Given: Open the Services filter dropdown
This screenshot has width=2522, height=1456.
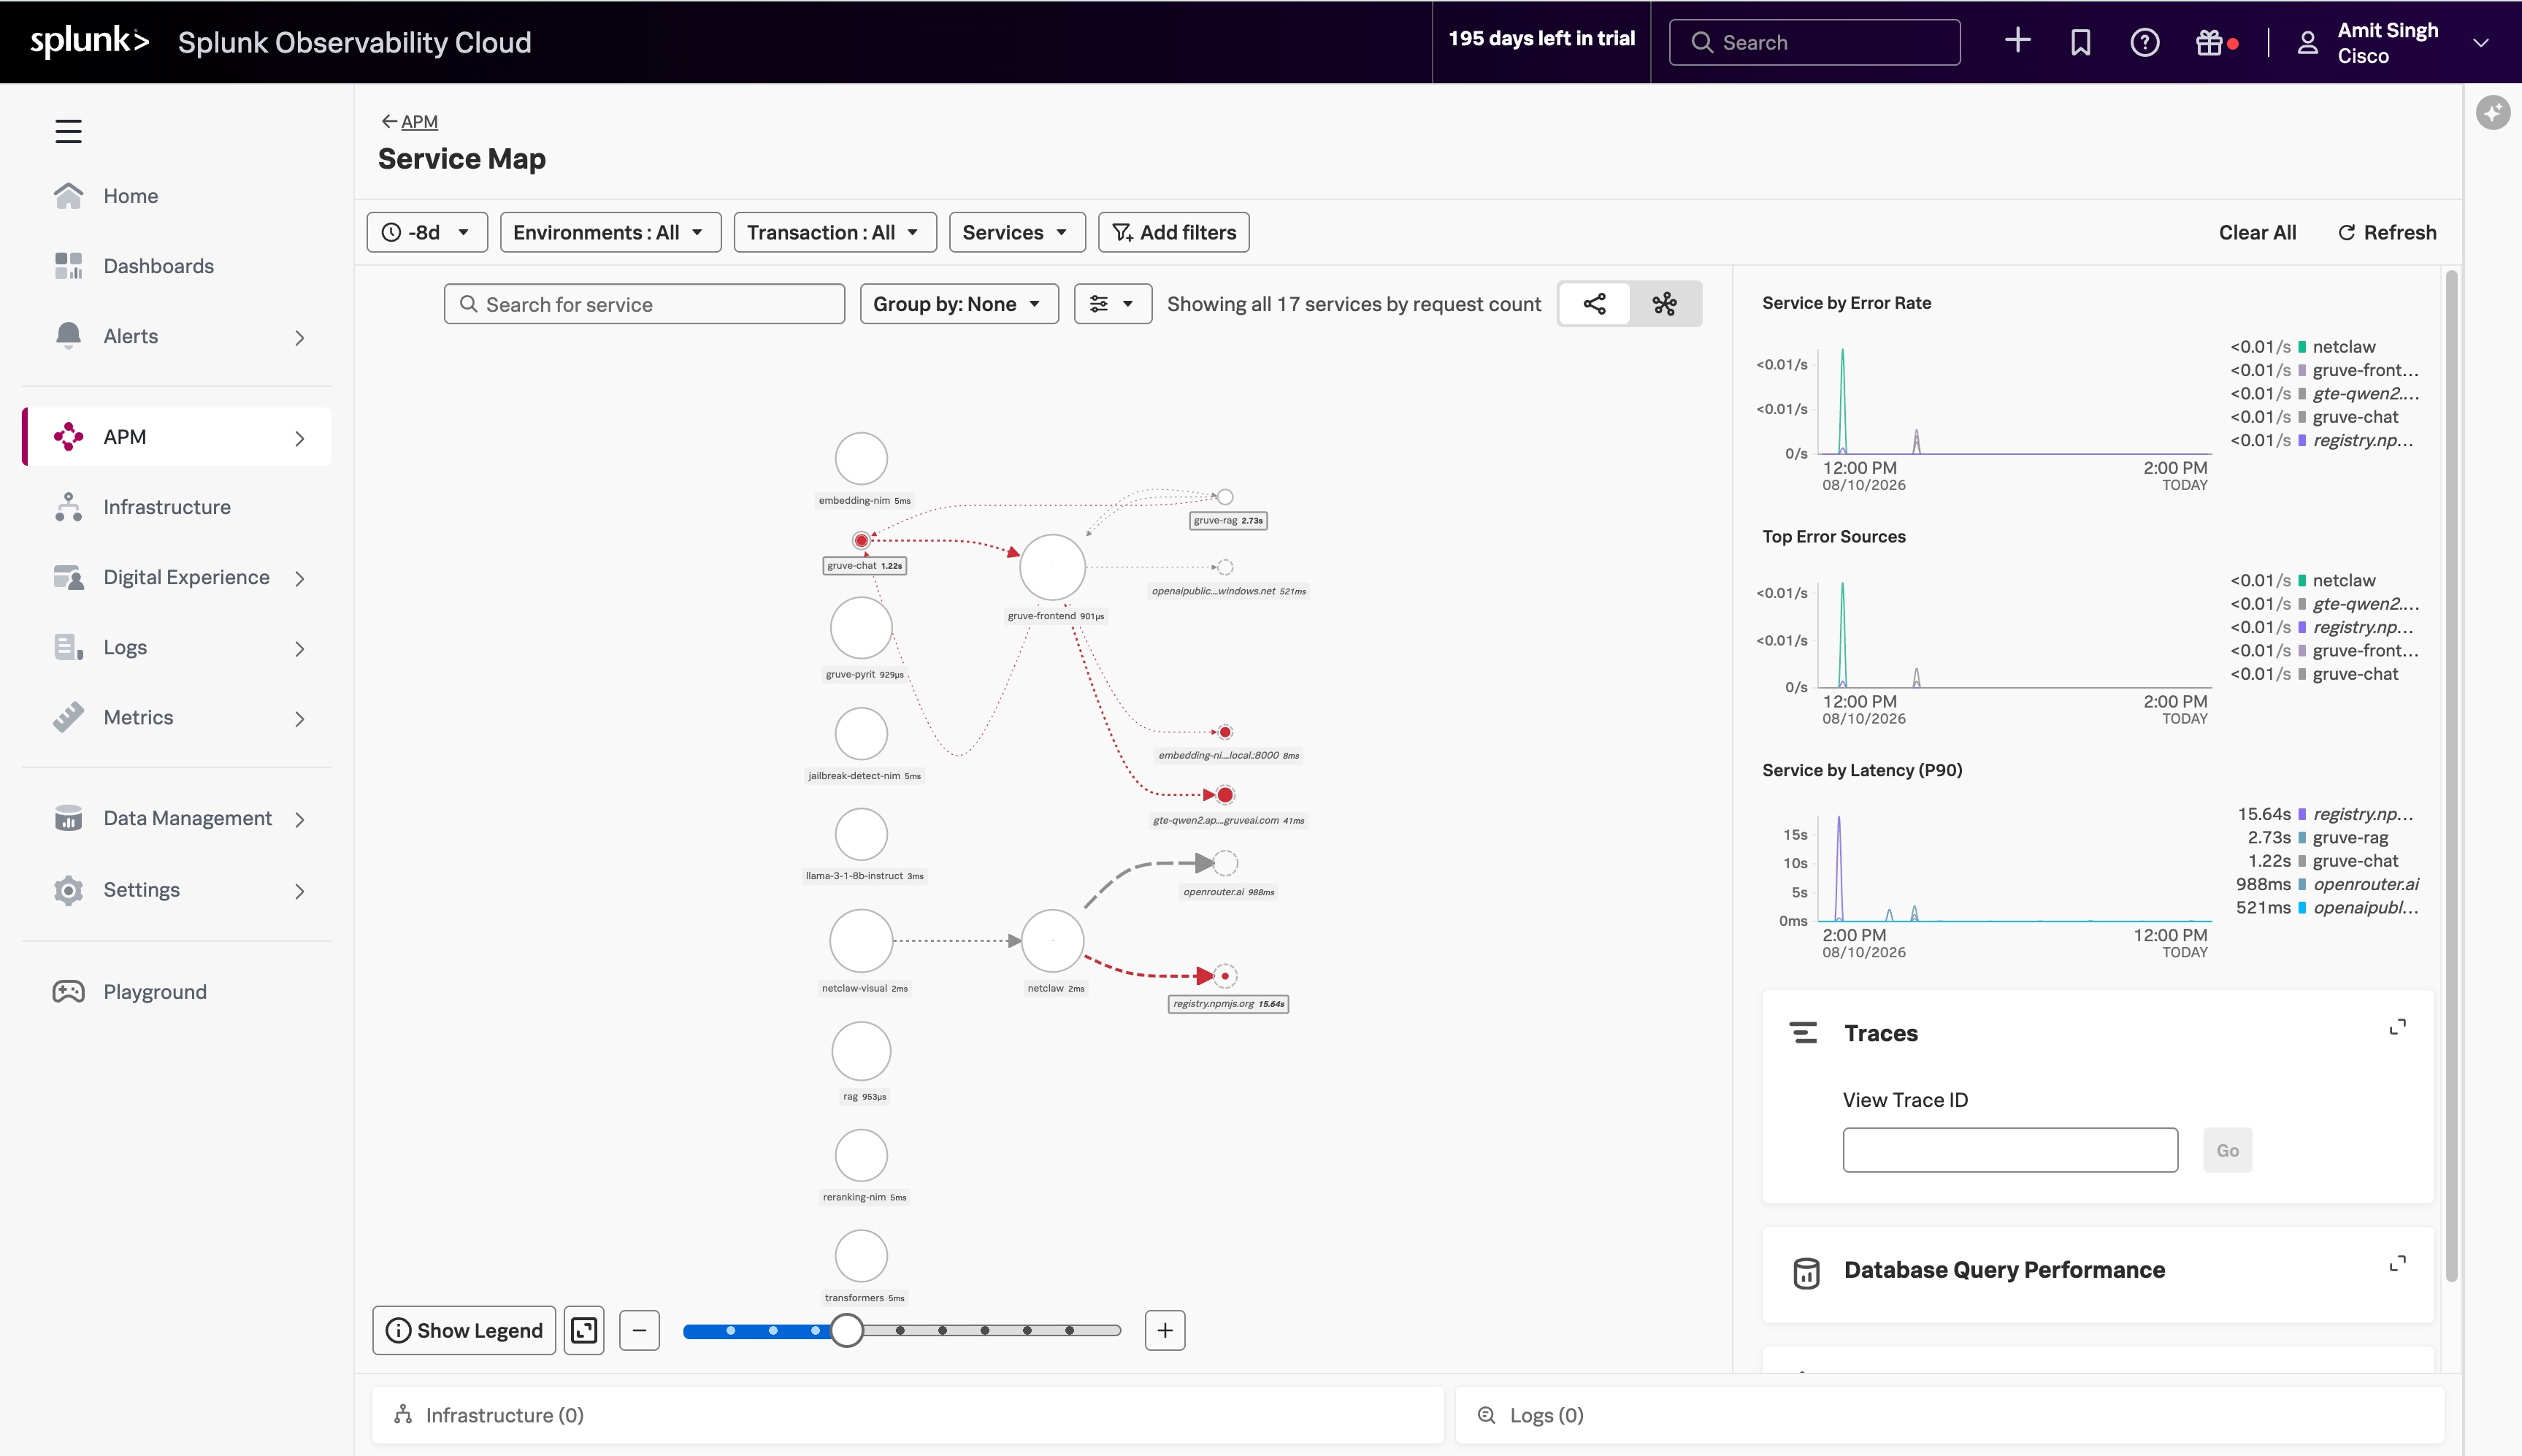Looking at the screenshot, I should point(1017,232).
